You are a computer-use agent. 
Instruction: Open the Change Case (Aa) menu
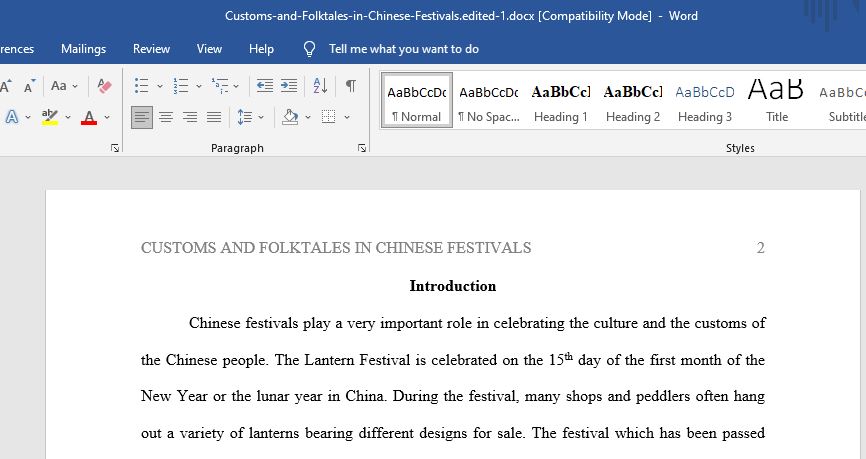(64, 86)
